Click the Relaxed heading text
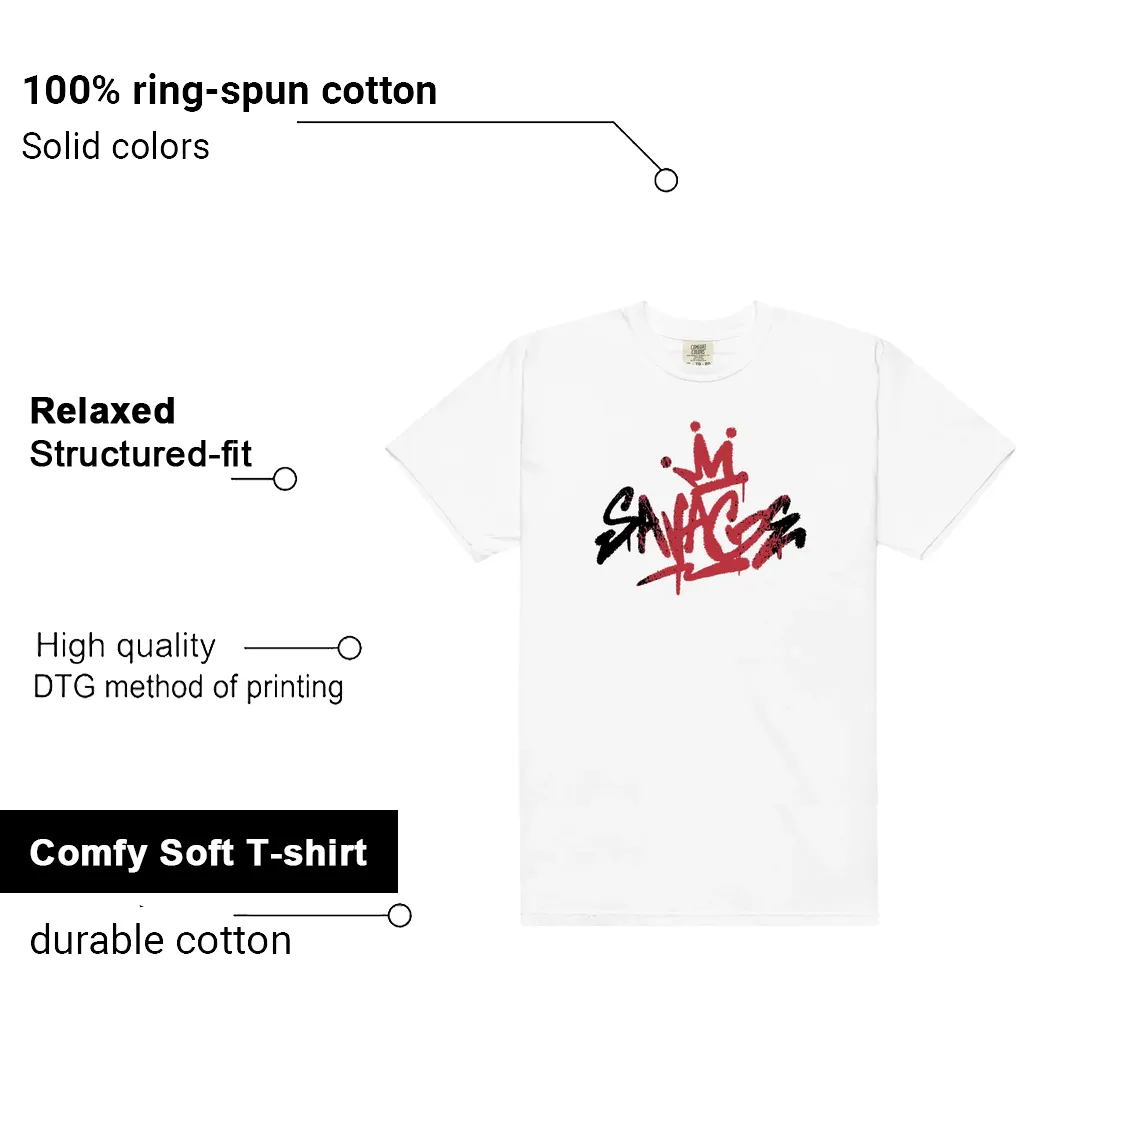Viewport: 1140px width, 1140px height. (103, 411)
